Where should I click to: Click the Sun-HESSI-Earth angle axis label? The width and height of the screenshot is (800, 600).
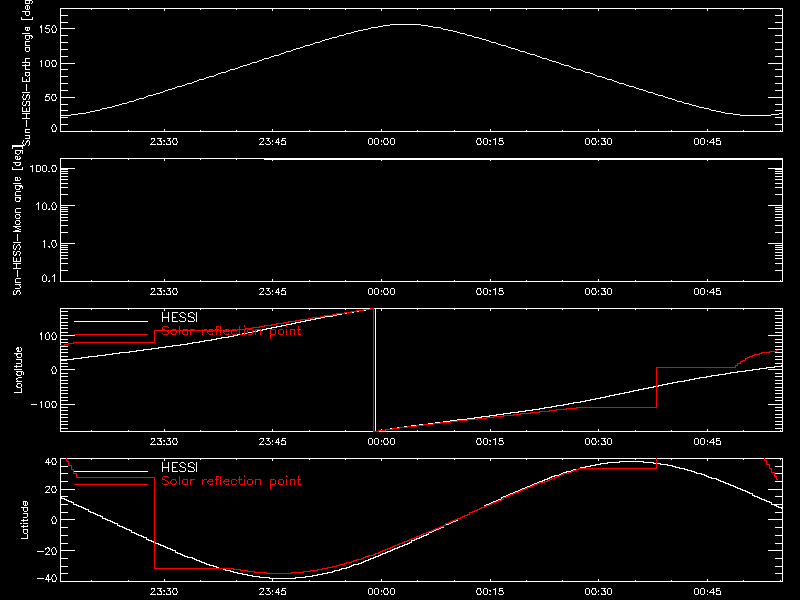pyautogui.click(x=27, y=73)
